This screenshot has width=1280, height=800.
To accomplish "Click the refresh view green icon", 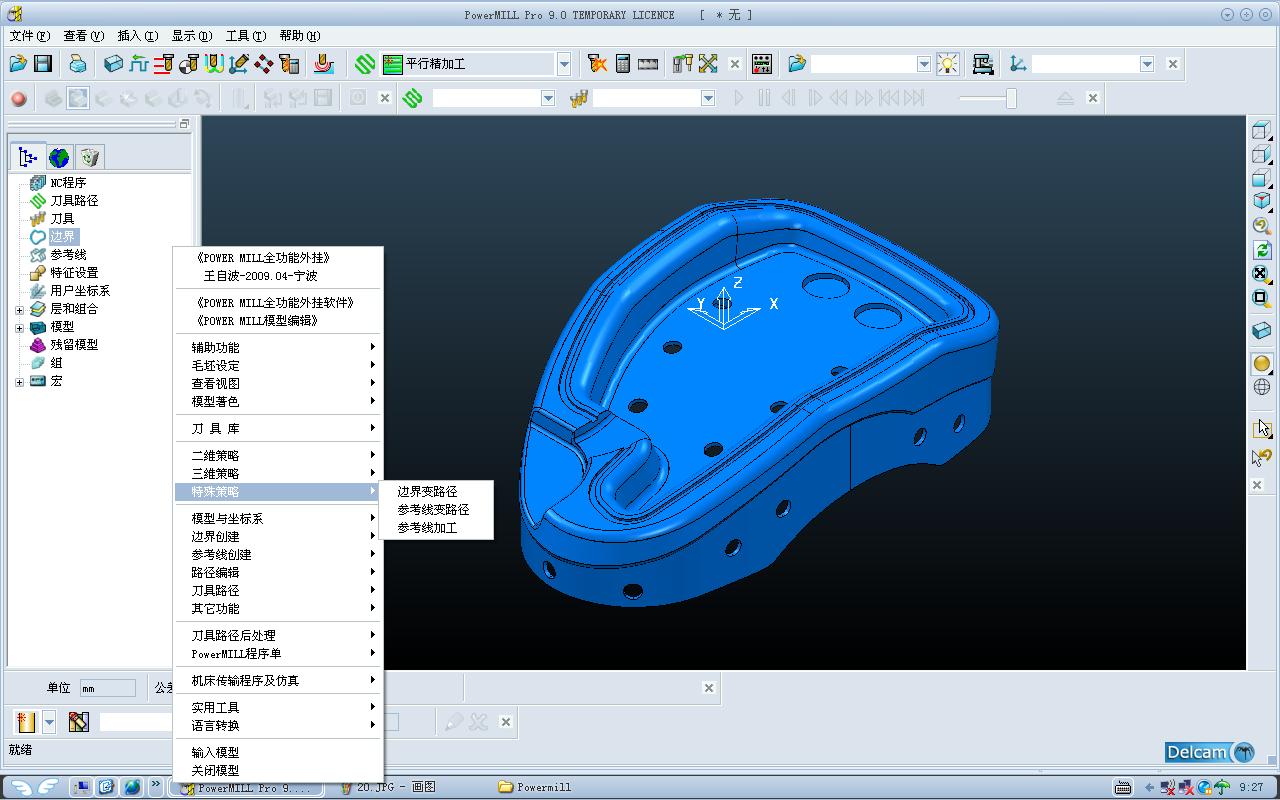I will tap(1262, 250).
